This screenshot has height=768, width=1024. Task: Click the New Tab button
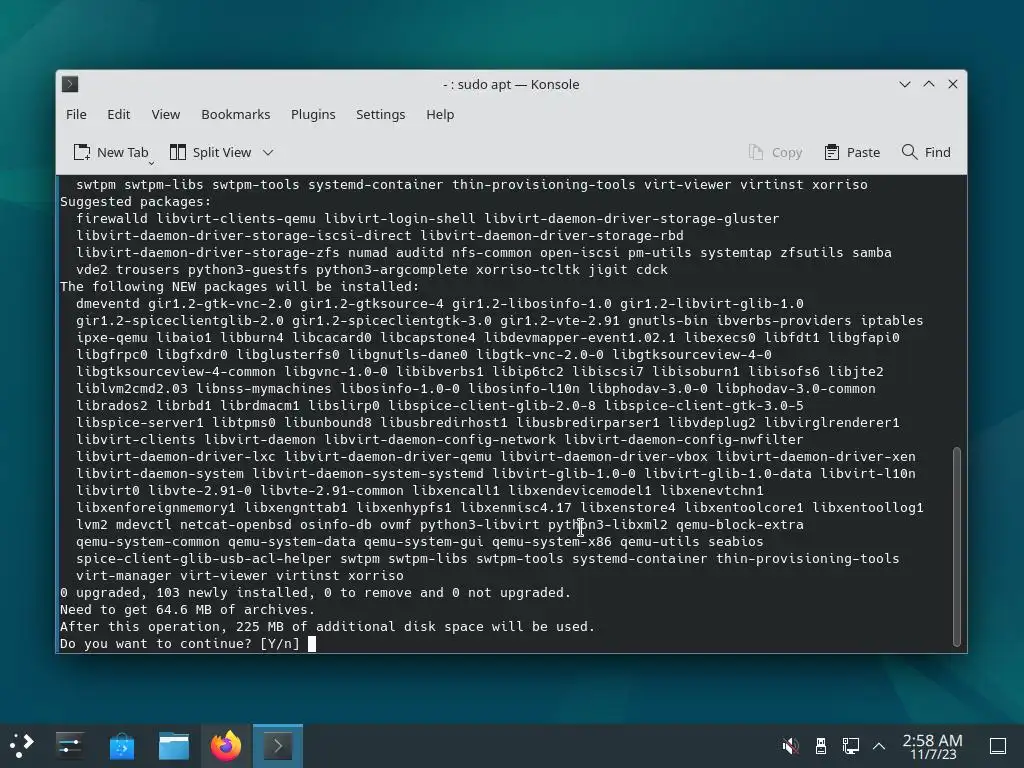click(111, 152)
